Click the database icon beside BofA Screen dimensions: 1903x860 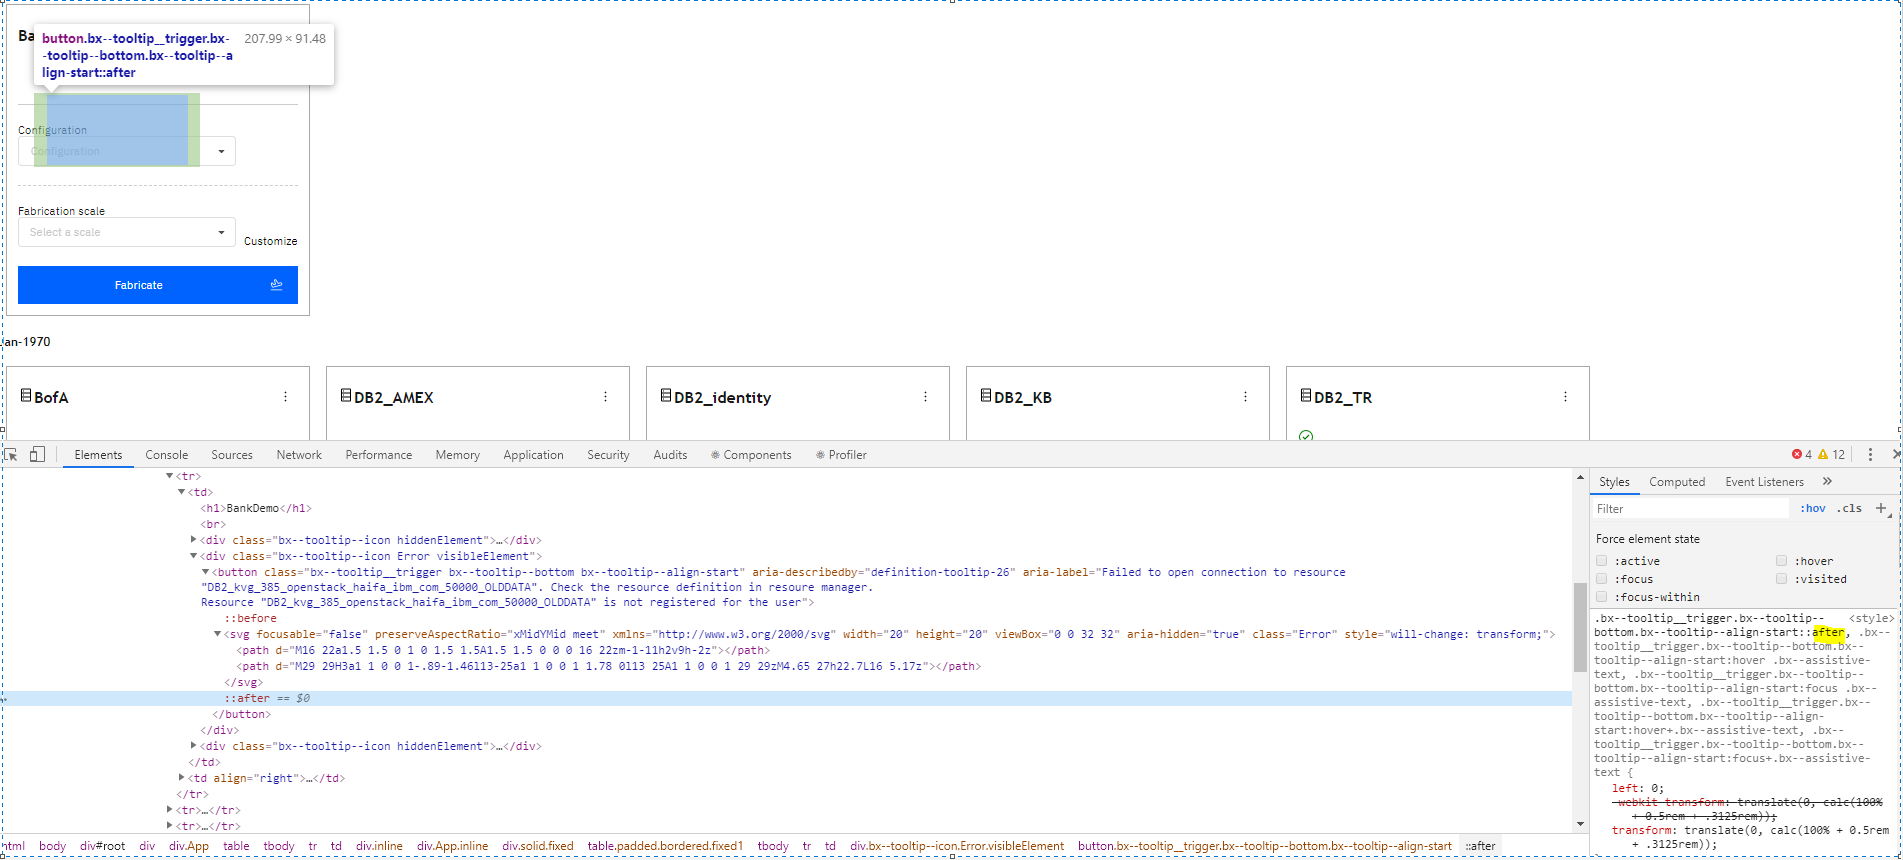[x=26, y=396]
